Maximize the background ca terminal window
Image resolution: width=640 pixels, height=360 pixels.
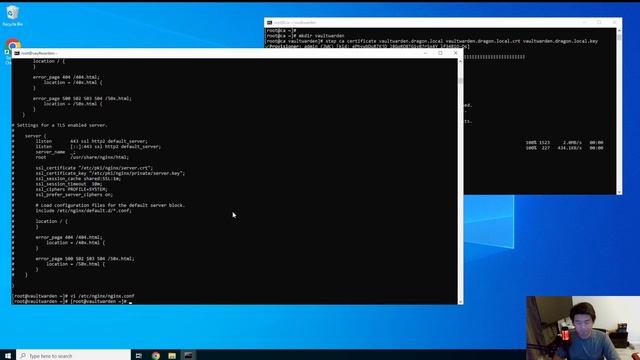599,22
